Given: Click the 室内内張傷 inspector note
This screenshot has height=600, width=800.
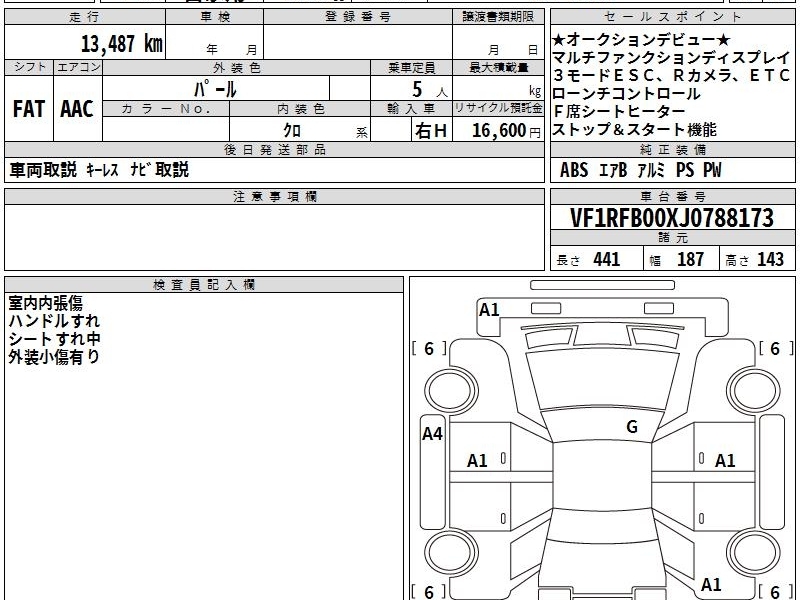Looking at the screenshot, I should tap(45, 303).
